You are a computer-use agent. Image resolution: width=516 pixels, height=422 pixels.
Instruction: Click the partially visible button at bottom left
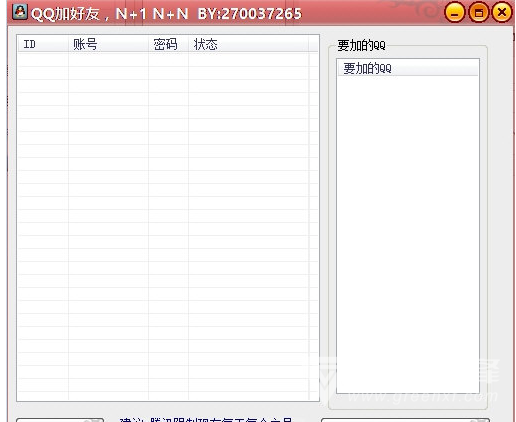pyautogui.click(x=60, y=420)
